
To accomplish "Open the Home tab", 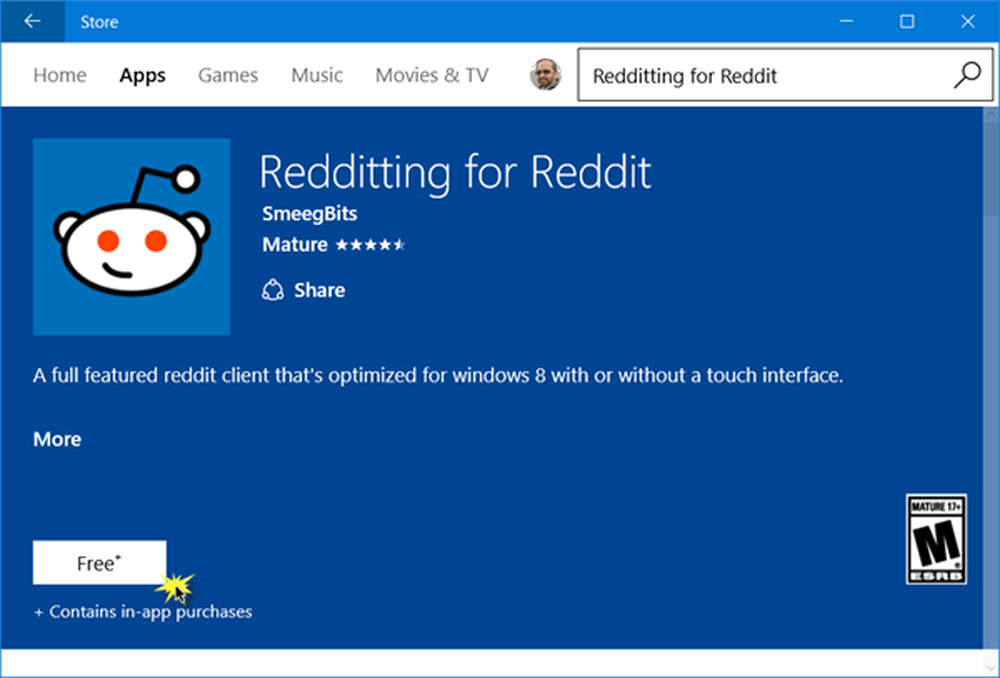I will 60,75.
